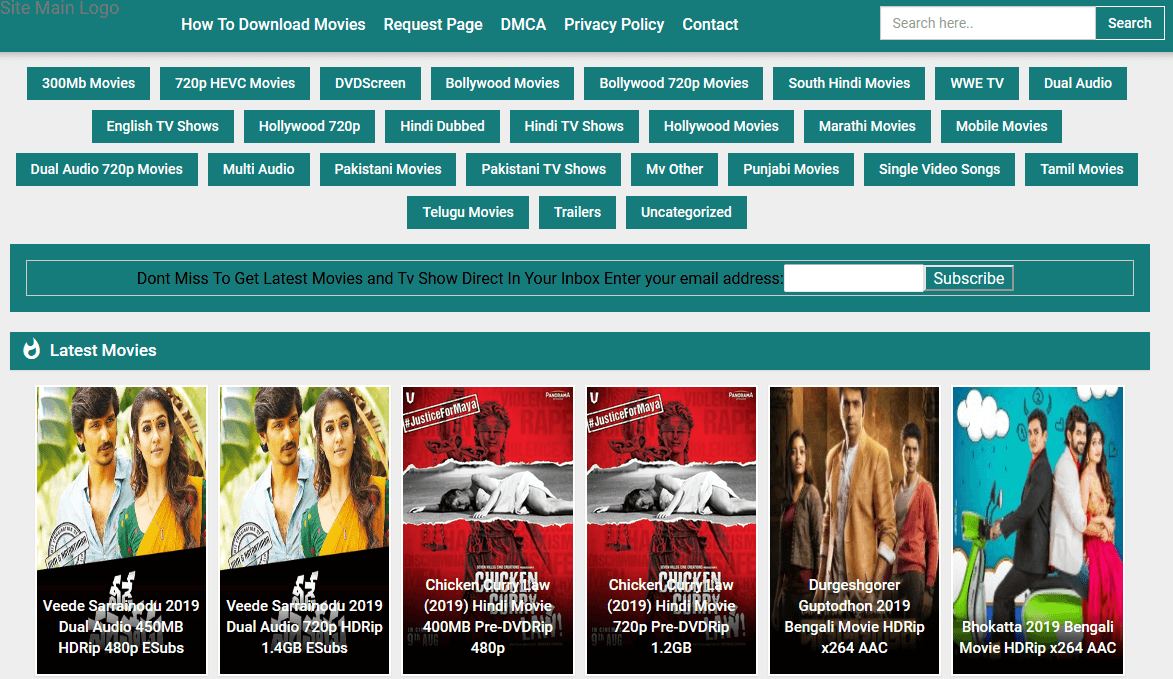
Task: Browse the Pakistani Movies category
Action: click(388, 169)
